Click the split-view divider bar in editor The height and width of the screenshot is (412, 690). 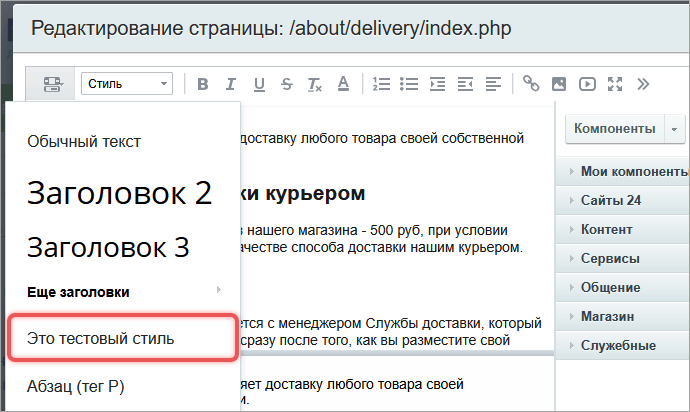point(397,353)
